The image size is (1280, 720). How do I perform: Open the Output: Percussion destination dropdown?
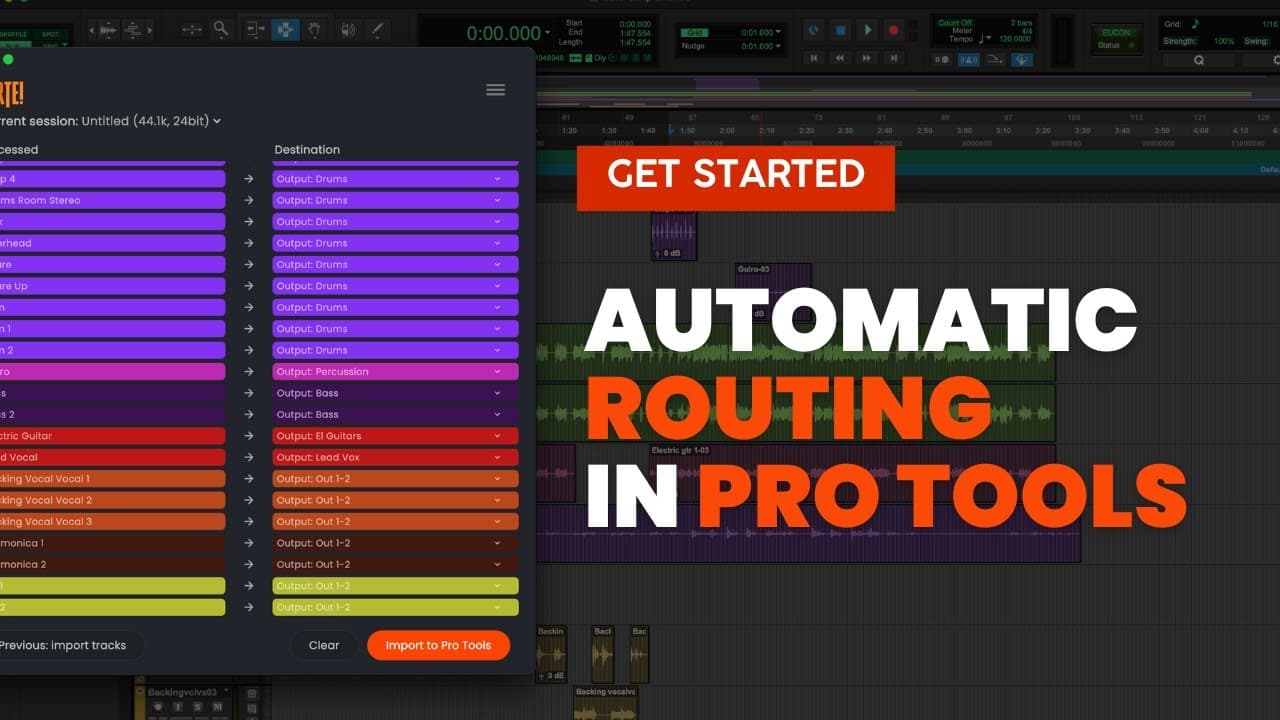click(396, 372)
